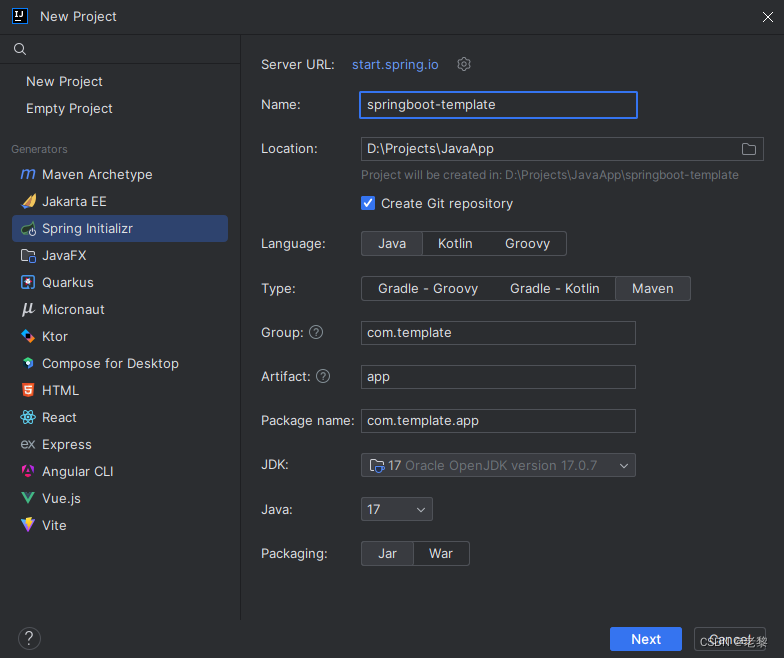
Task: Click the Angular CLI icon
Action: click(x=28, y=471)
